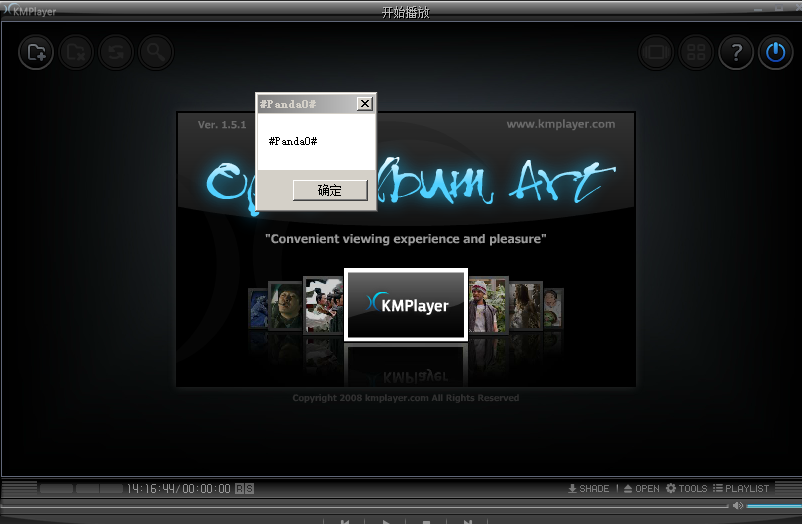Click the search magnifier icon
Image resolution: width=802 pixels, height=524 pixels.
pyautogui.click(x=156, y=52)
